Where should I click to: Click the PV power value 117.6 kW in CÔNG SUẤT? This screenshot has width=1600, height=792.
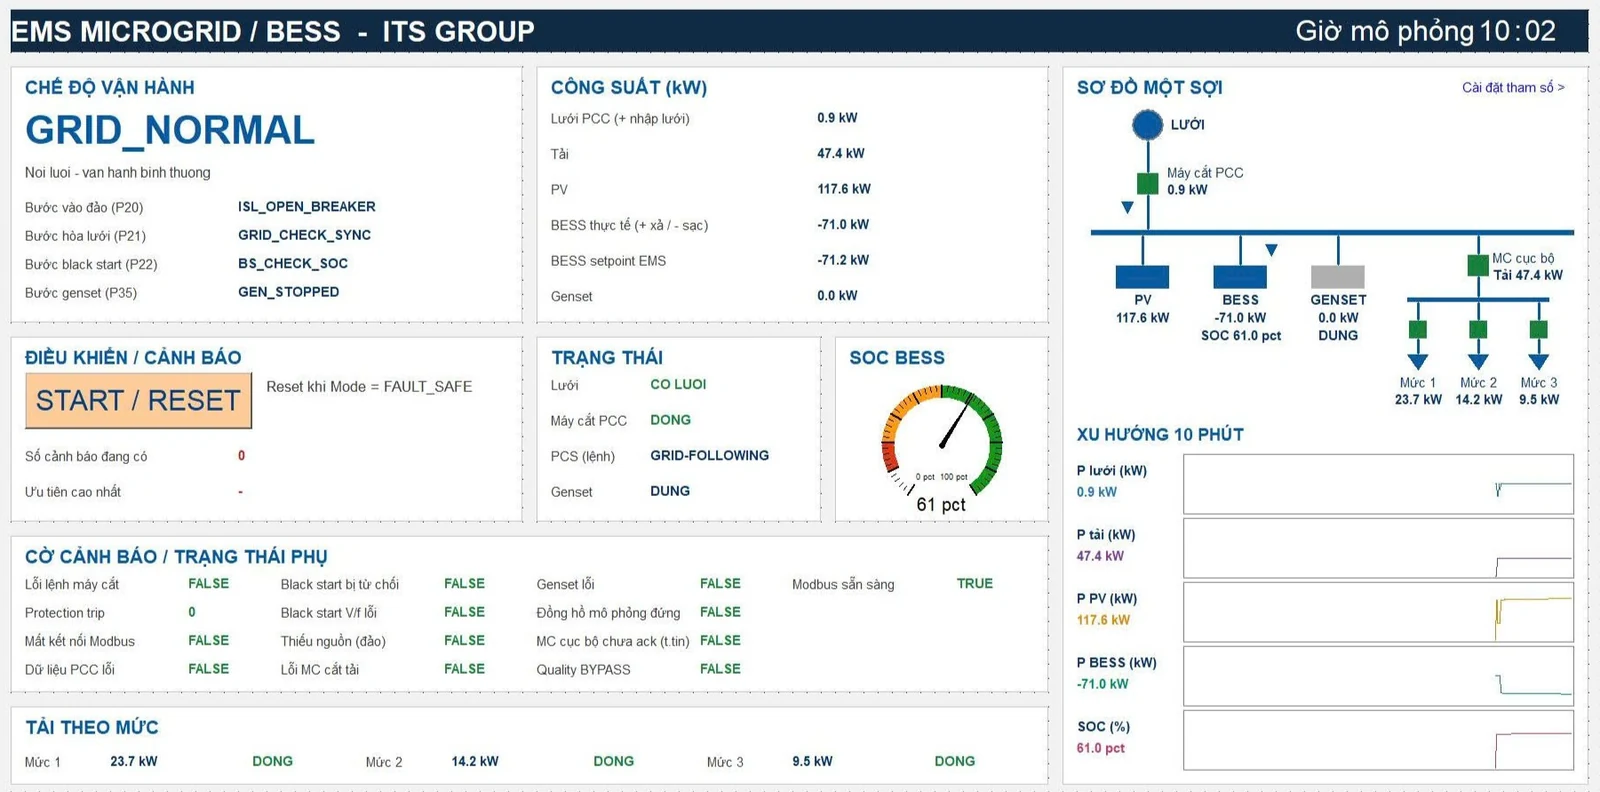coord(844,189)
